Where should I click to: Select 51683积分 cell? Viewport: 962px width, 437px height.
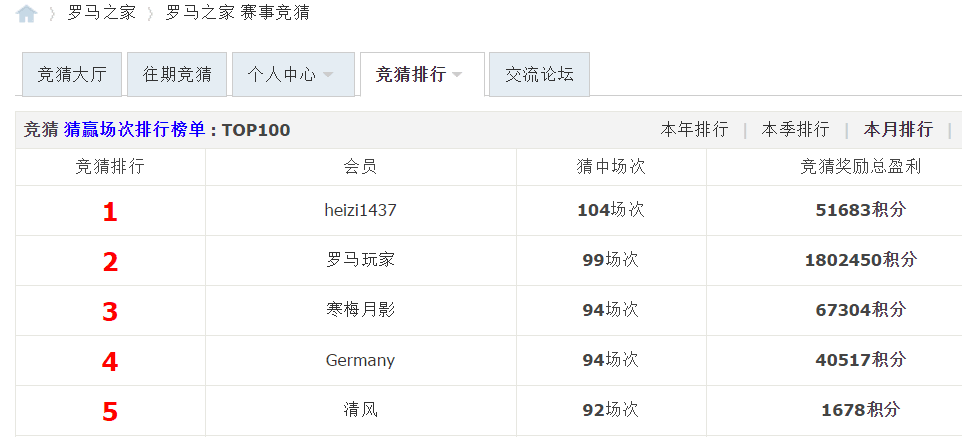click(x=861, y=211)
